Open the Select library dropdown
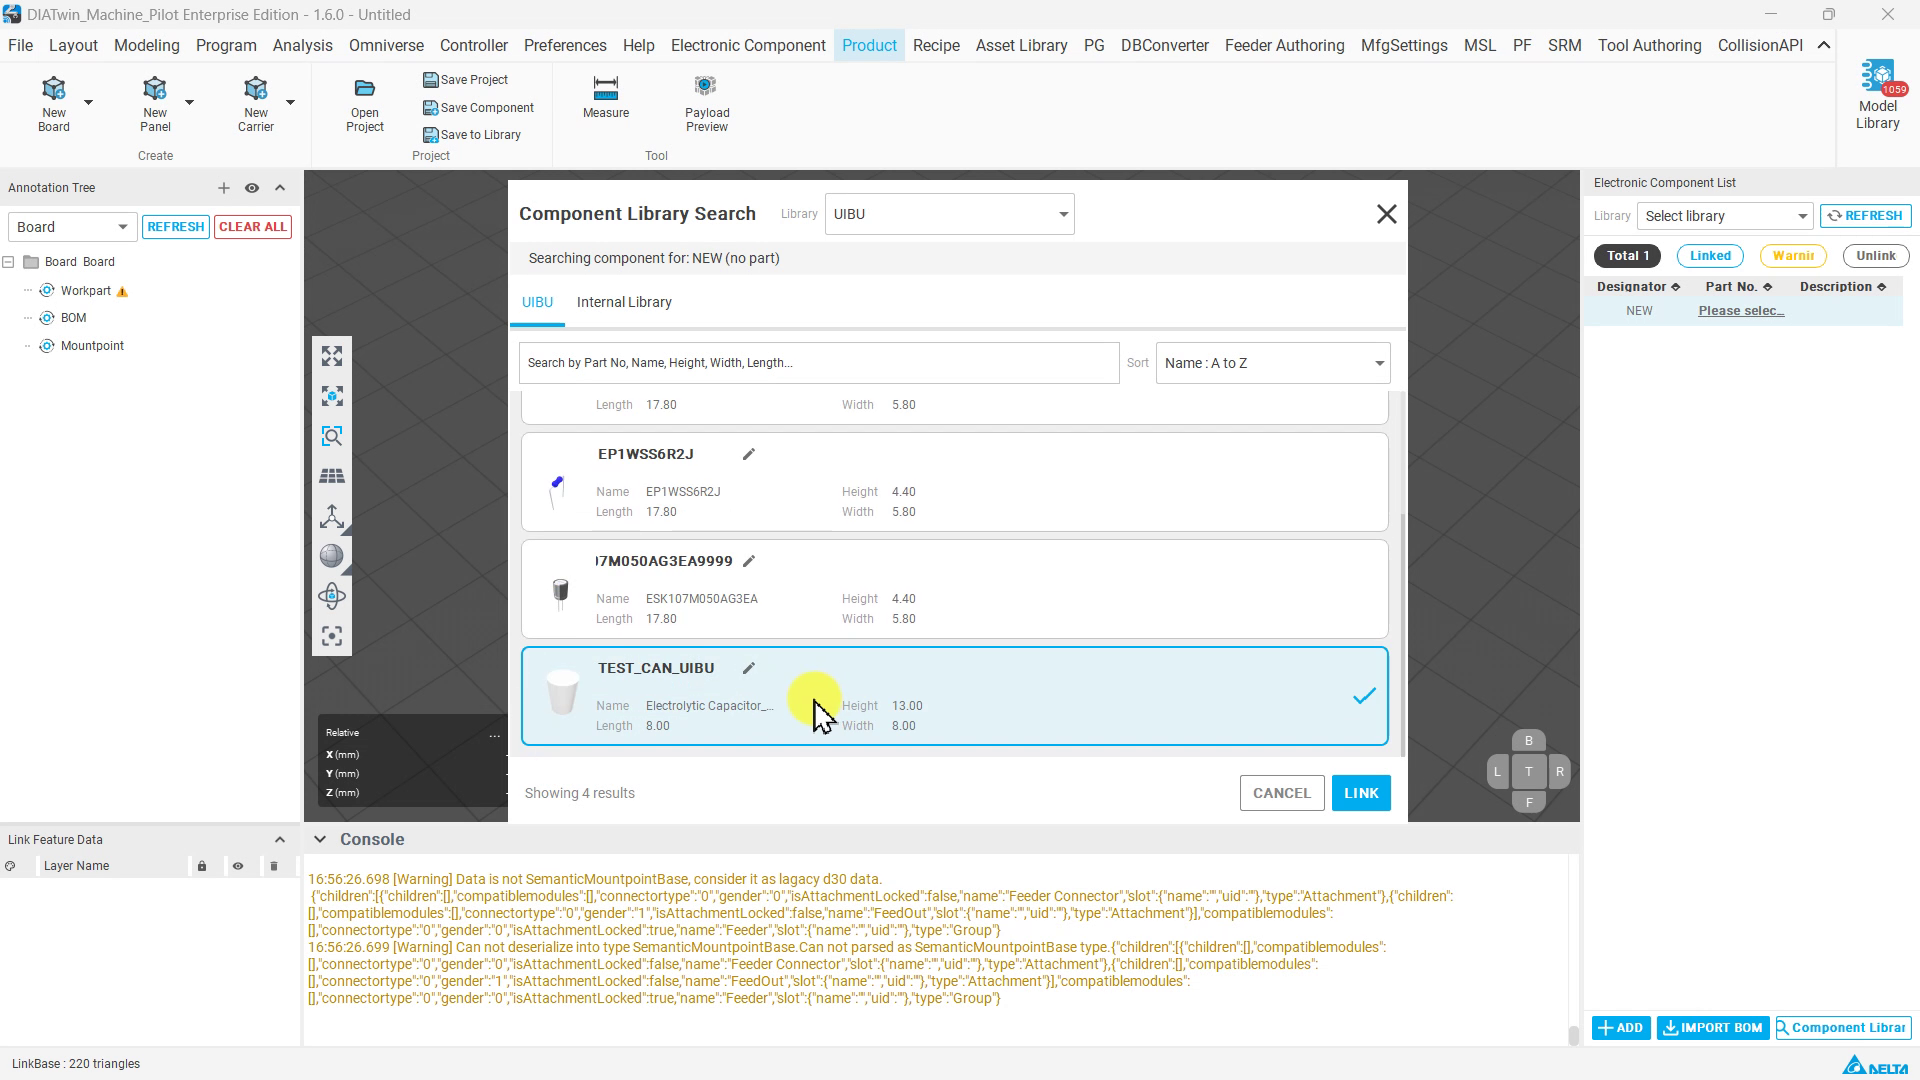This screenshot has width=1920, height=1080. click(x=1725, y=216)
